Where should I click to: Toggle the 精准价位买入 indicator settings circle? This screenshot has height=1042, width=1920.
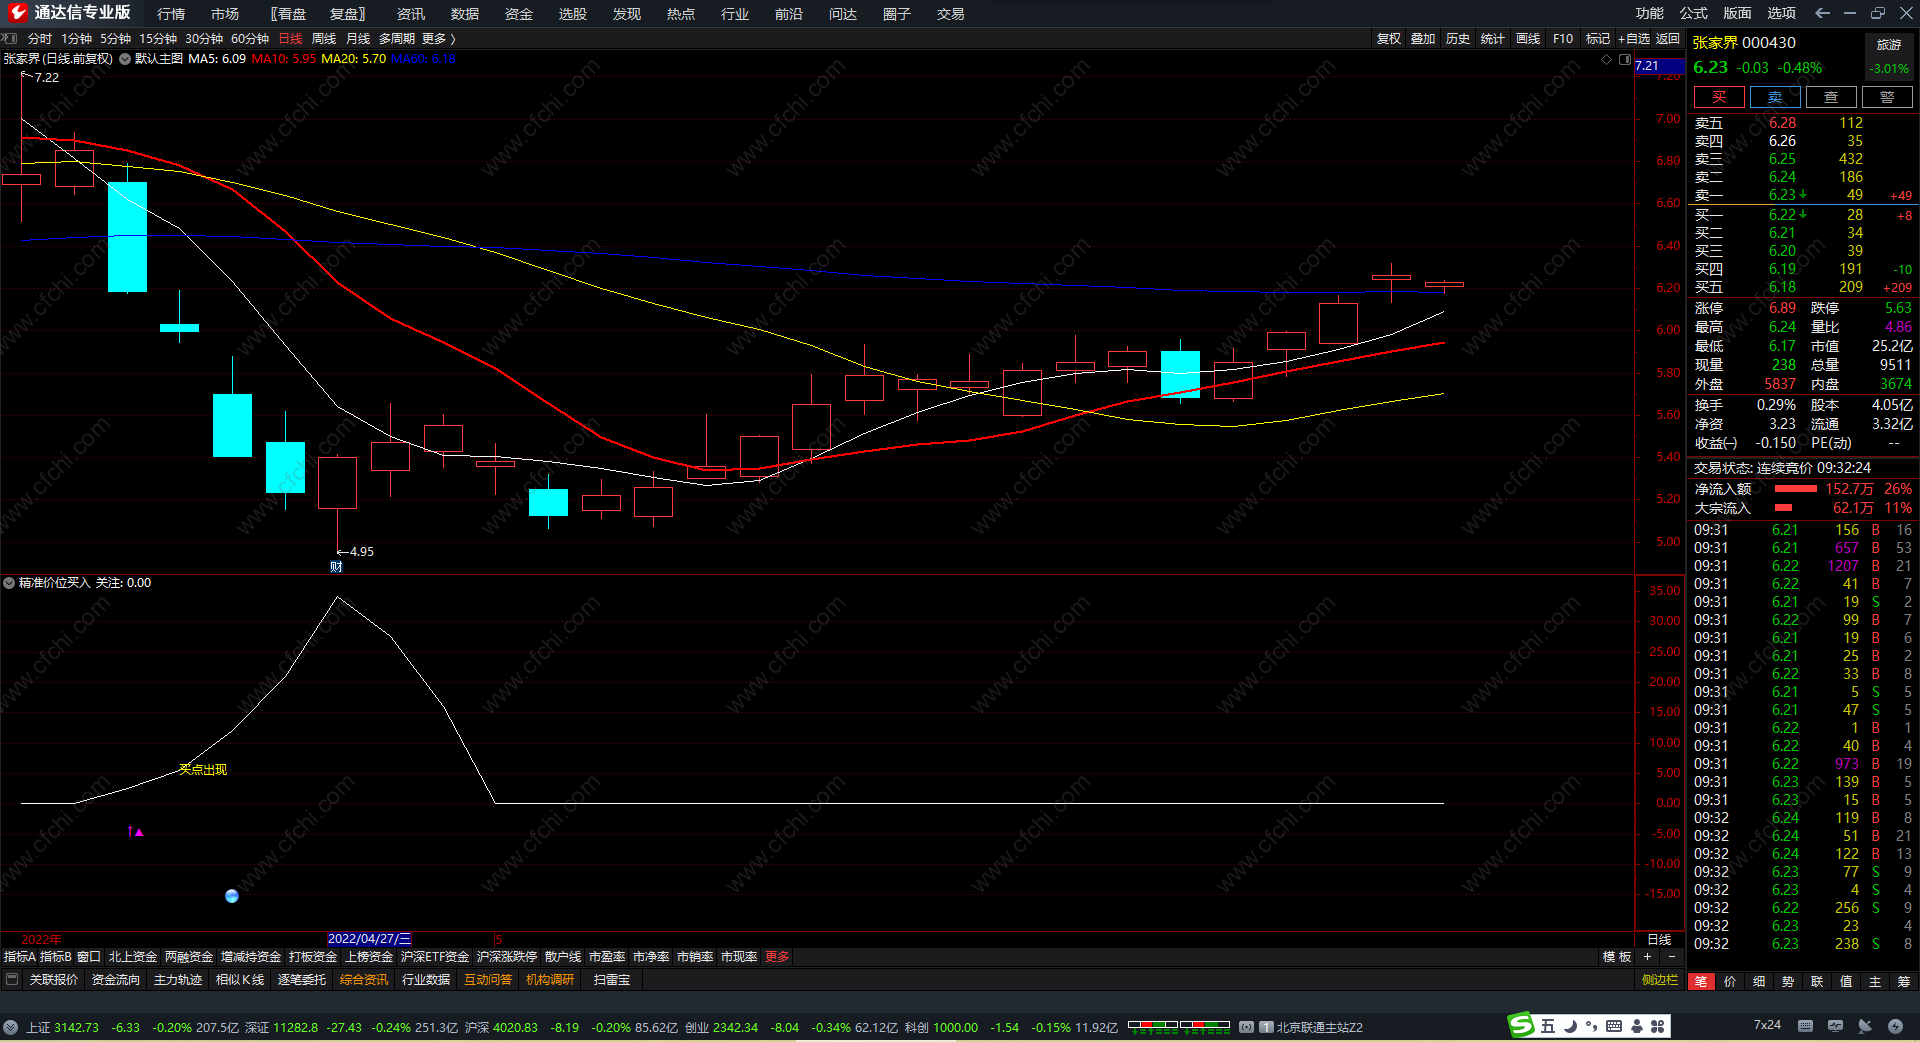[x=9, y=583]
